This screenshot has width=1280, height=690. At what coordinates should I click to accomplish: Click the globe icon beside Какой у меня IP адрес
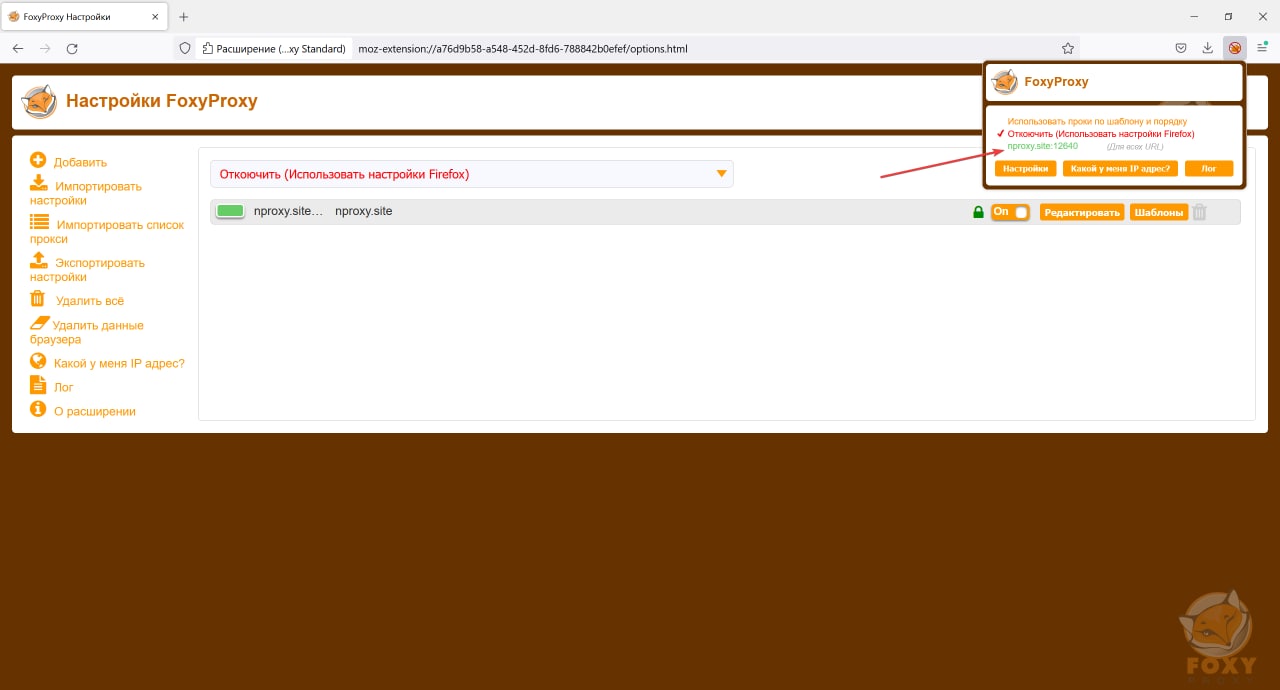pyautogui.click(x=38, y=361)
